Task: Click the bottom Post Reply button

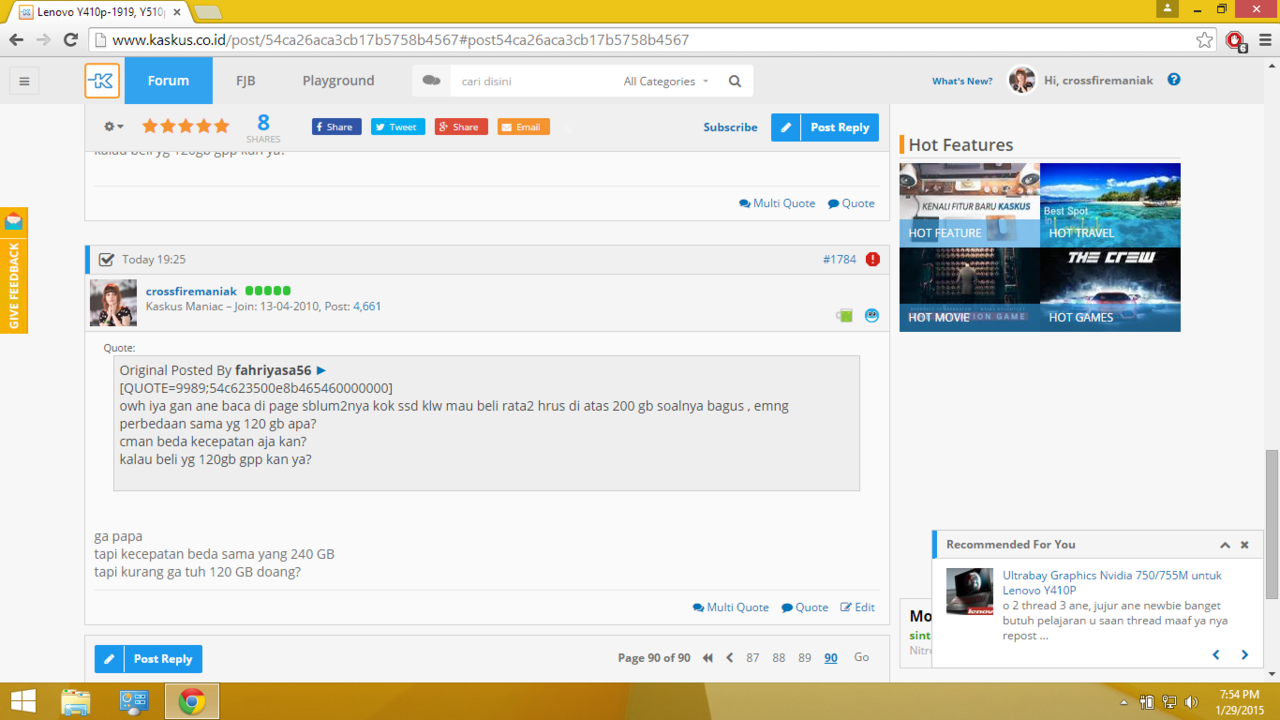Action: tap(149, 659)
